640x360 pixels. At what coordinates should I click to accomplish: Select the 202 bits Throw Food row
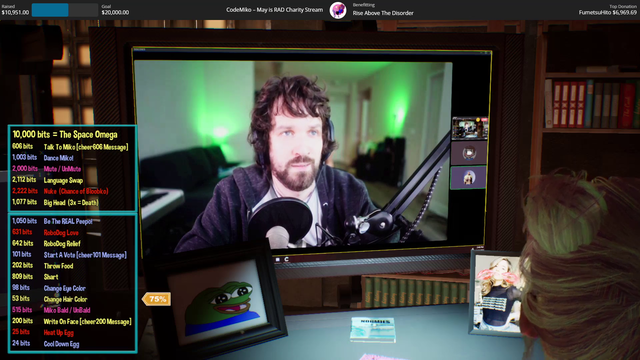pos(43,266)
